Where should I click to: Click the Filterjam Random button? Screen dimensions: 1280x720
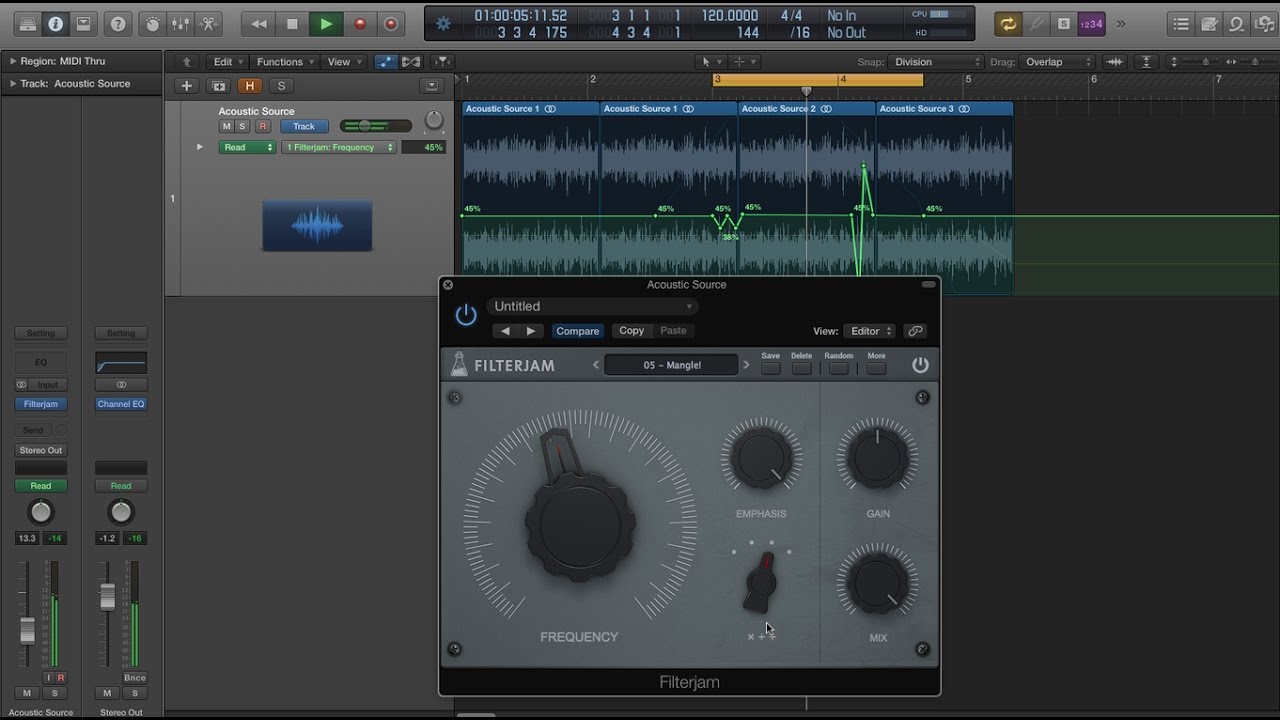[x=839, y=368]
